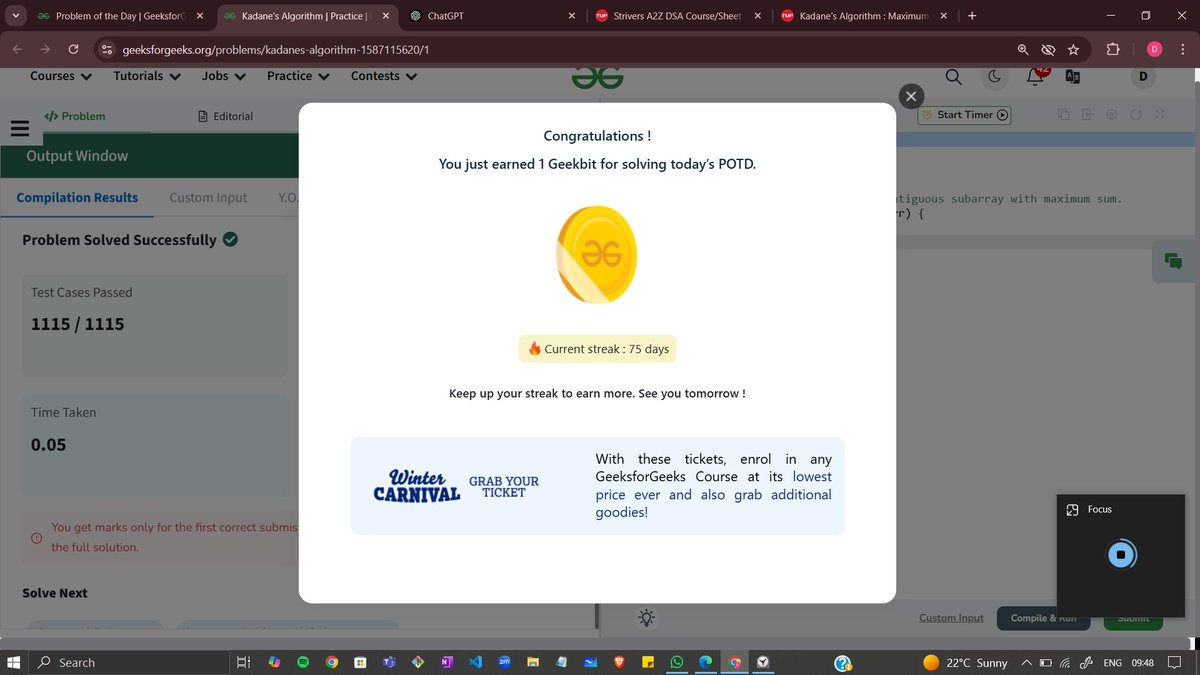Viewport: 1200px width, 675px height.
Task: Toggle dark mode moon icon
Action: (x=994, y=77)
